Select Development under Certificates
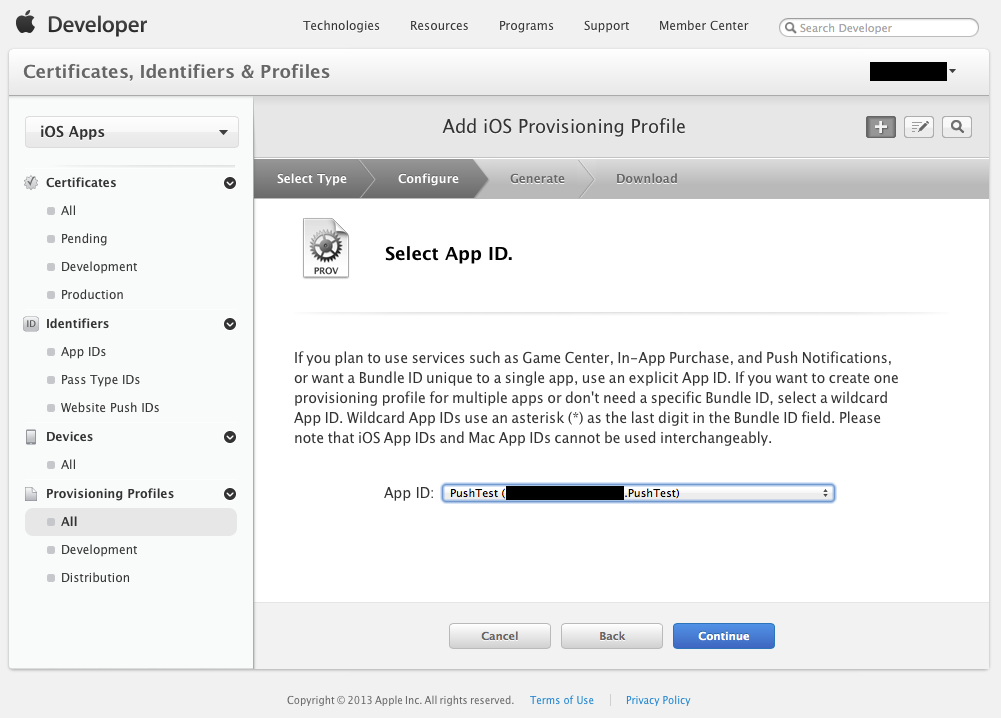The image size is (1001, 718). 99,267
